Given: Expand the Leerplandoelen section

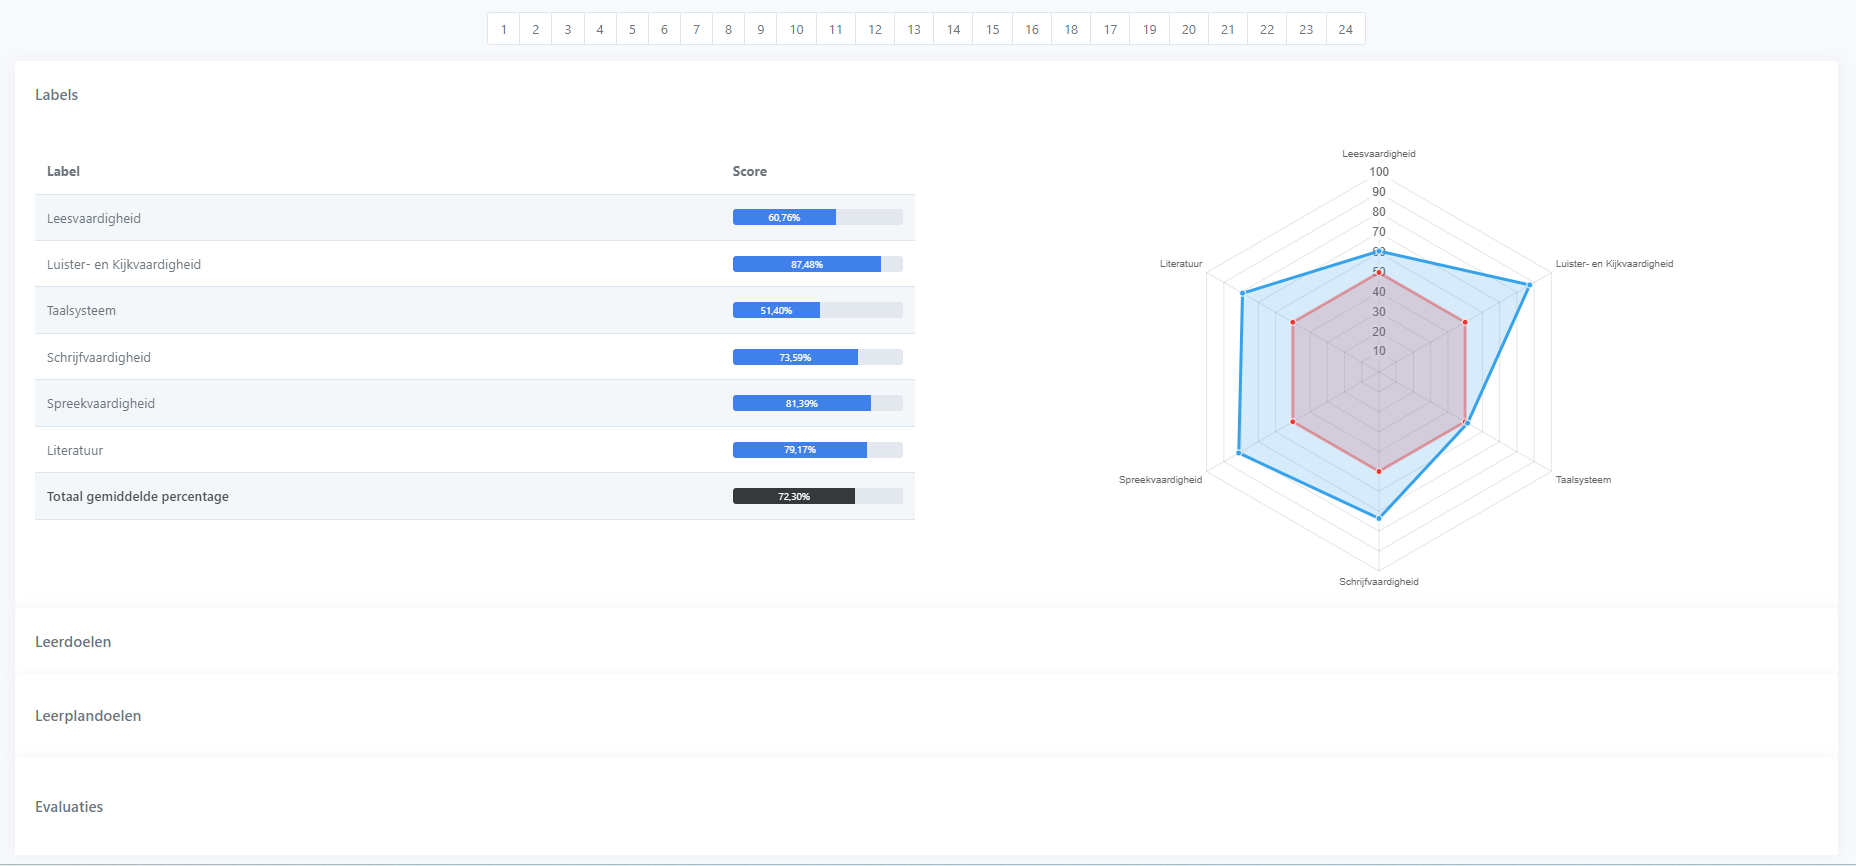Looking at the screenshot, I should coord(88,716).
